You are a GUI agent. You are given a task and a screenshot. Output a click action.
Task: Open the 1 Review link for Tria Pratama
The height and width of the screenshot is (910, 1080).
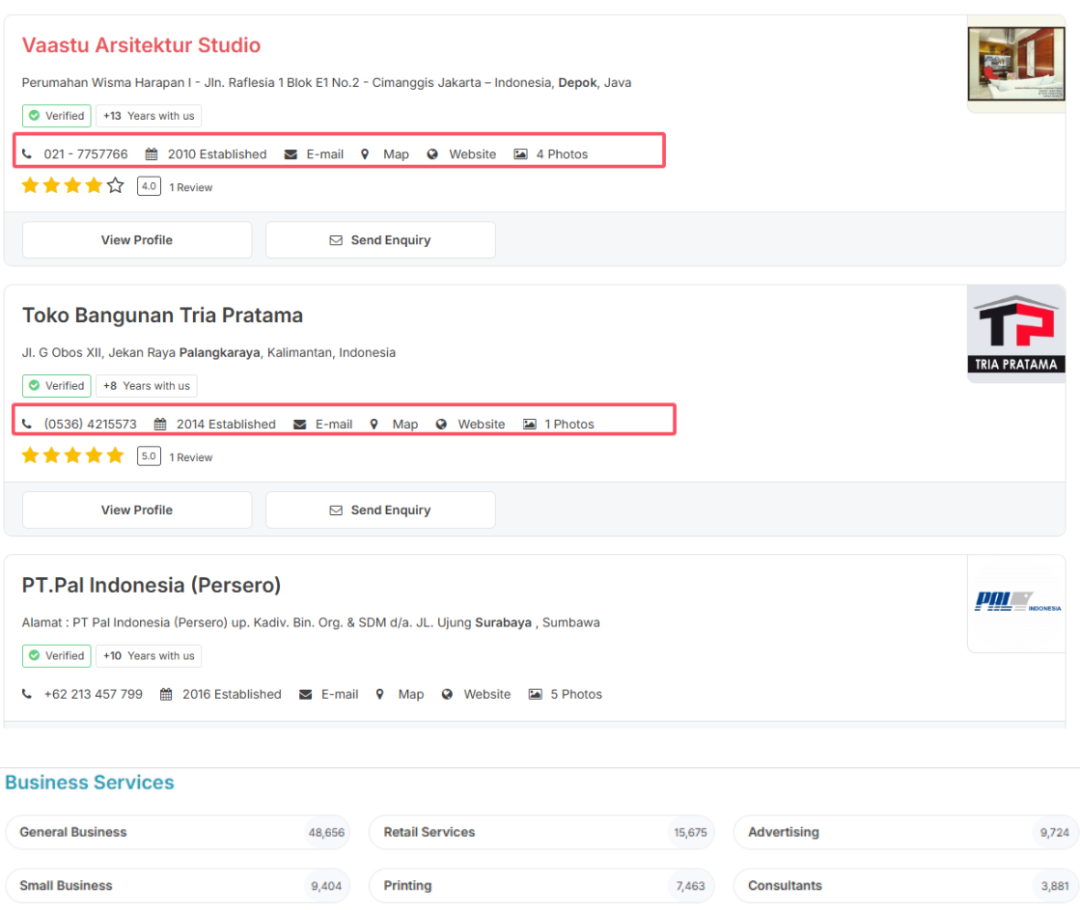(191, 457)
